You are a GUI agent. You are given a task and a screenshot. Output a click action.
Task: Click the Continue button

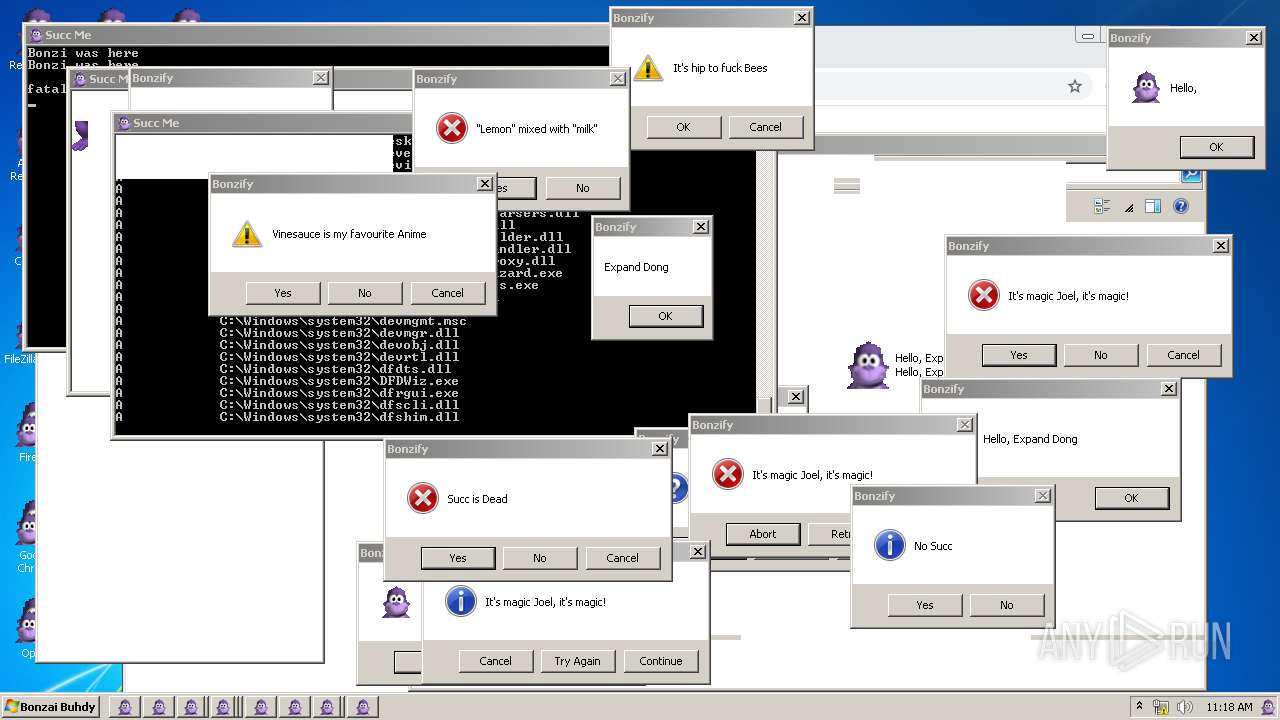661,661
